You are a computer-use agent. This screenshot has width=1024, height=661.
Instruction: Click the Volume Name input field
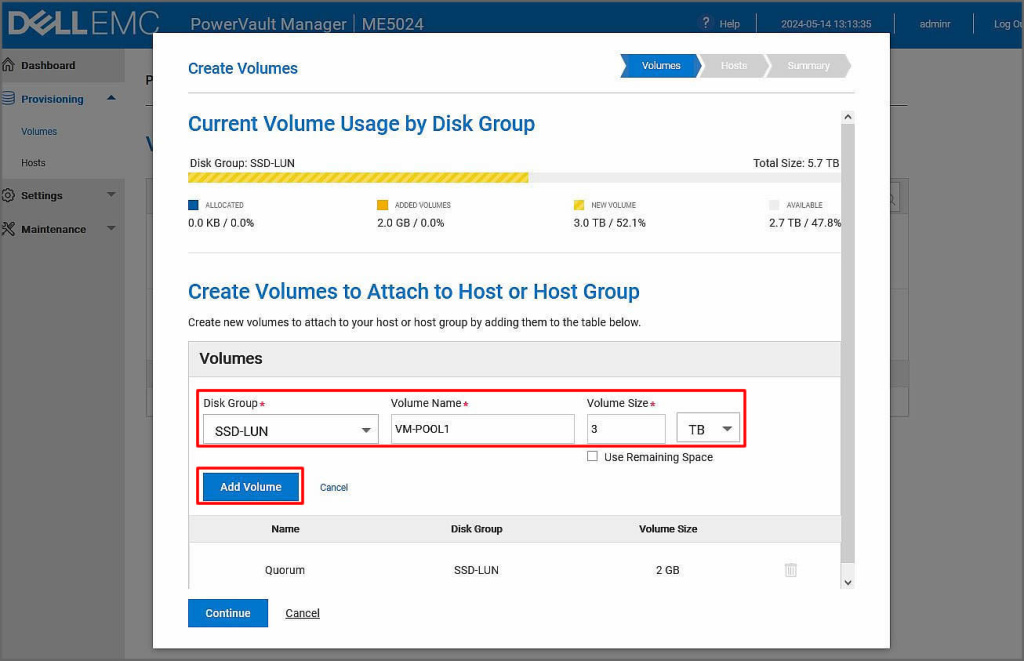pos(482,430)
